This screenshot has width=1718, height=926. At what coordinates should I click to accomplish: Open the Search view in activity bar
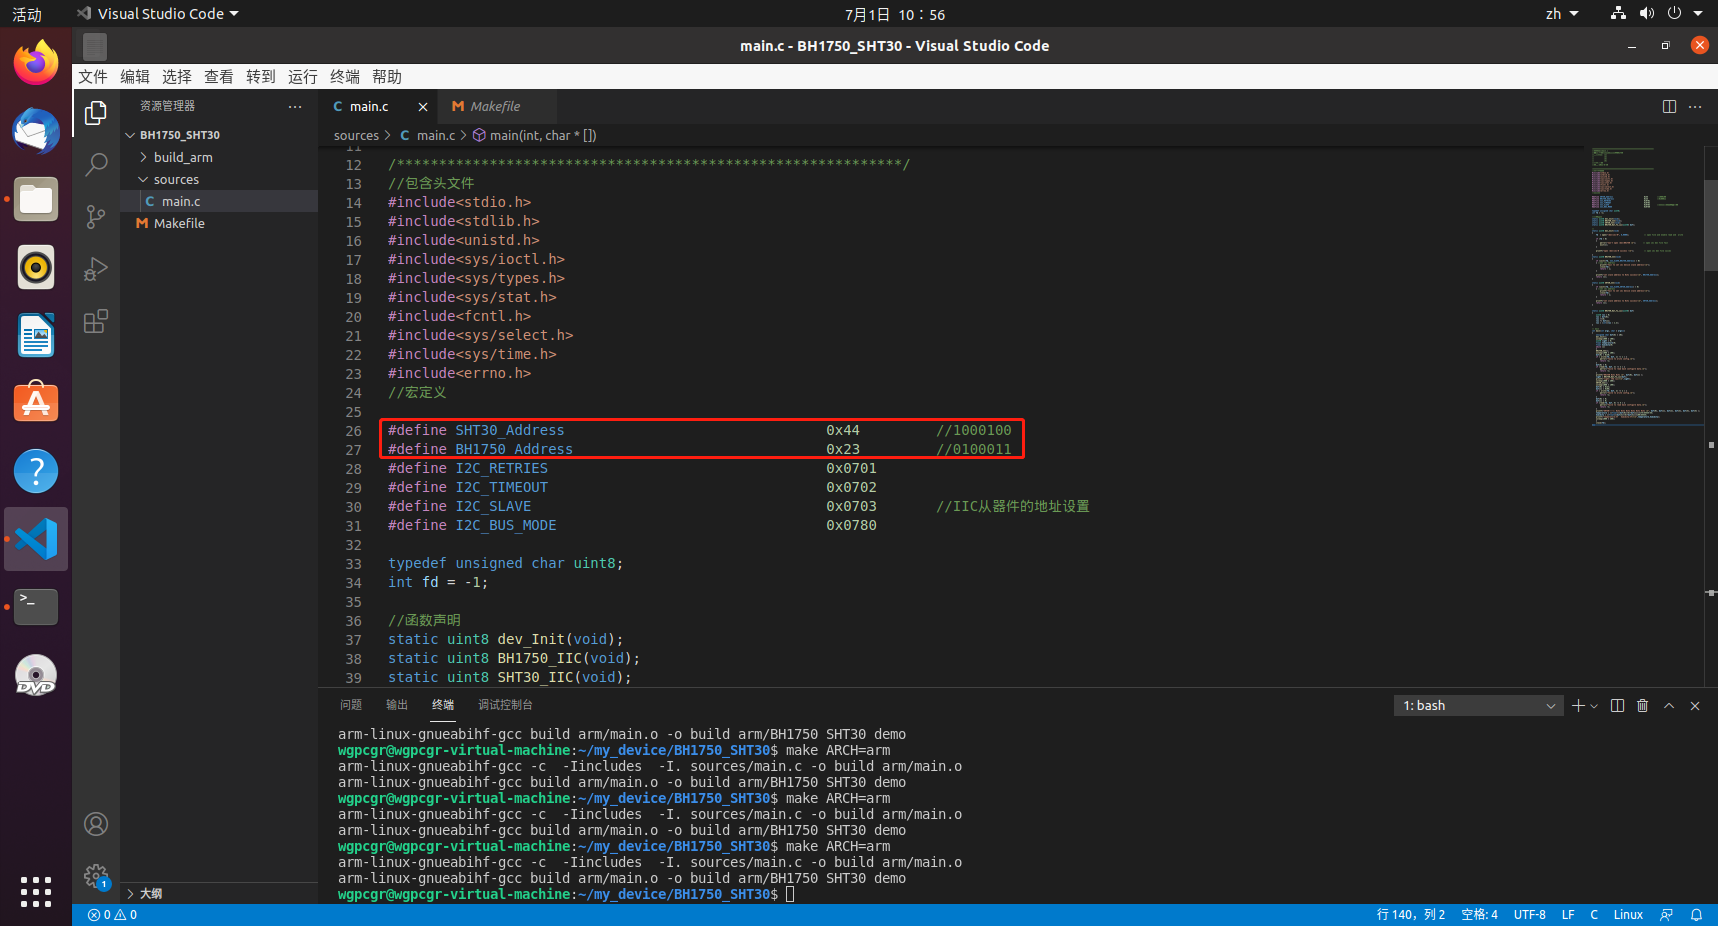point(96,165)
